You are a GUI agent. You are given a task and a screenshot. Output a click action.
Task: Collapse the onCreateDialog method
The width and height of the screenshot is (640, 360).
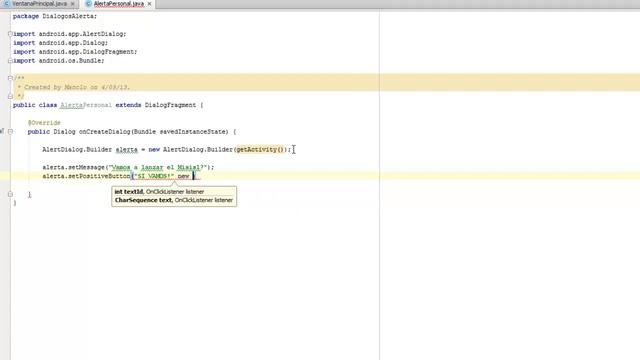tap(10, 132)
